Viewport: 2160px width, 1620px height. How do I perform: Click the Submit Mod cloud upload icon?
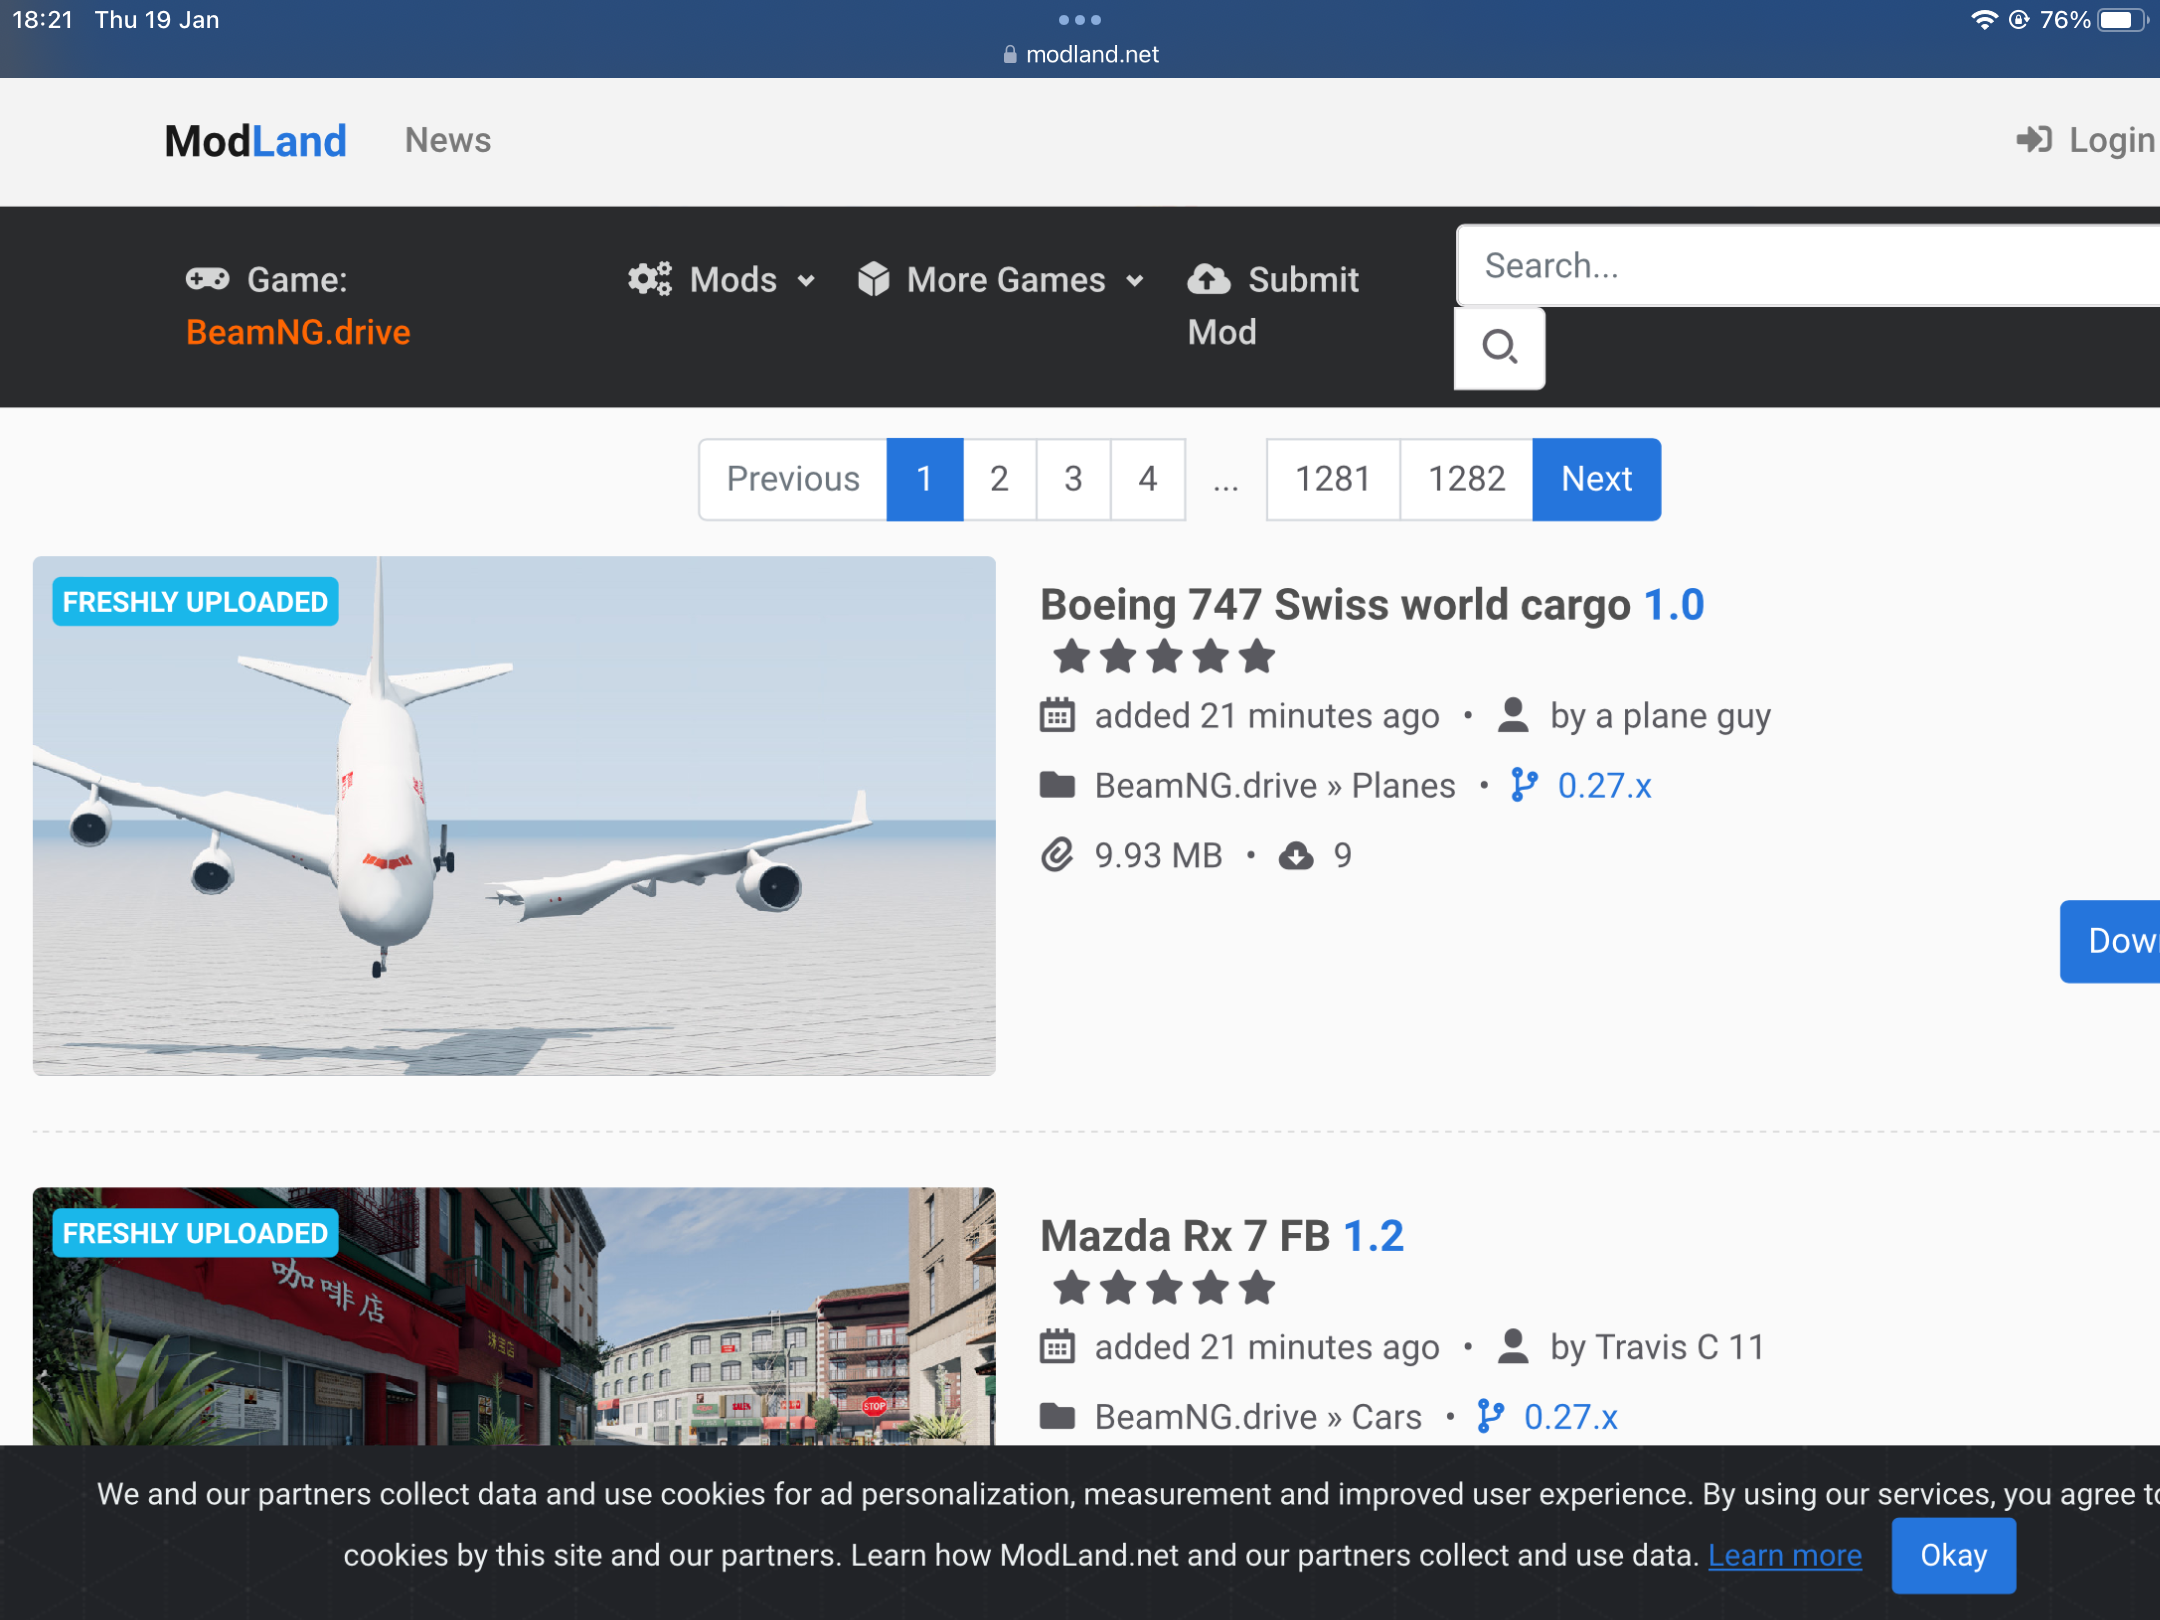coord(1208,280)
